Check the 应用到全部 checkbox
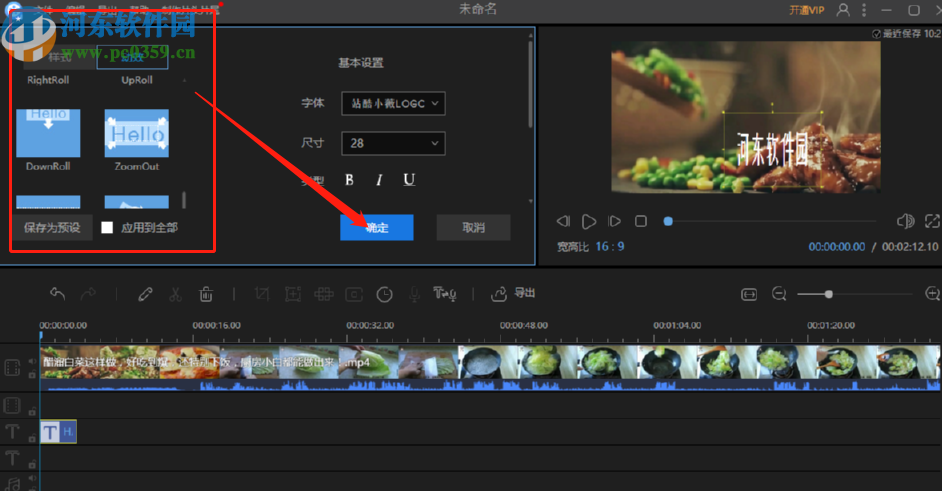942x491 pixels. pyautogui.click(x=107, y=227)
